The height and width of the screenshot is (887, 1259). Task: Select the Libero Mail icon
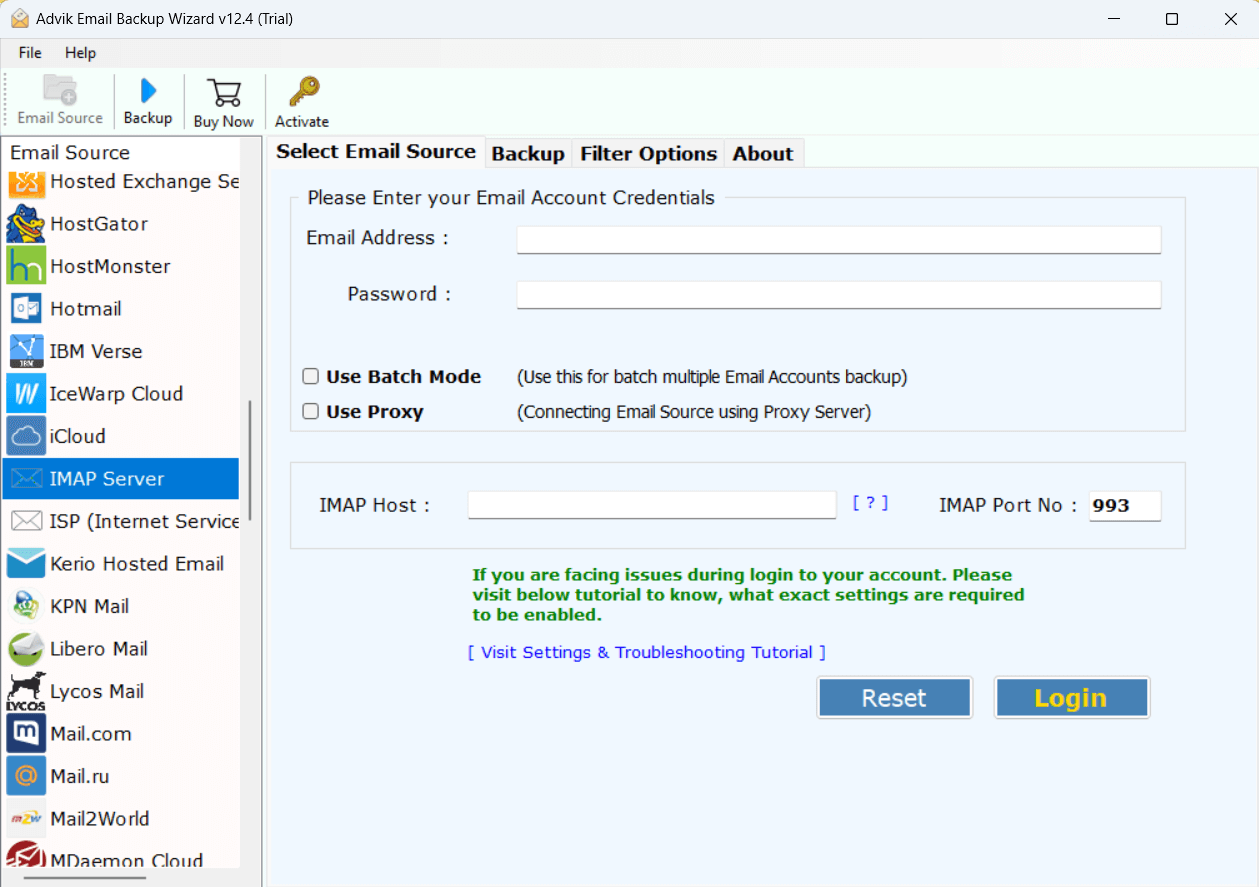26,649
